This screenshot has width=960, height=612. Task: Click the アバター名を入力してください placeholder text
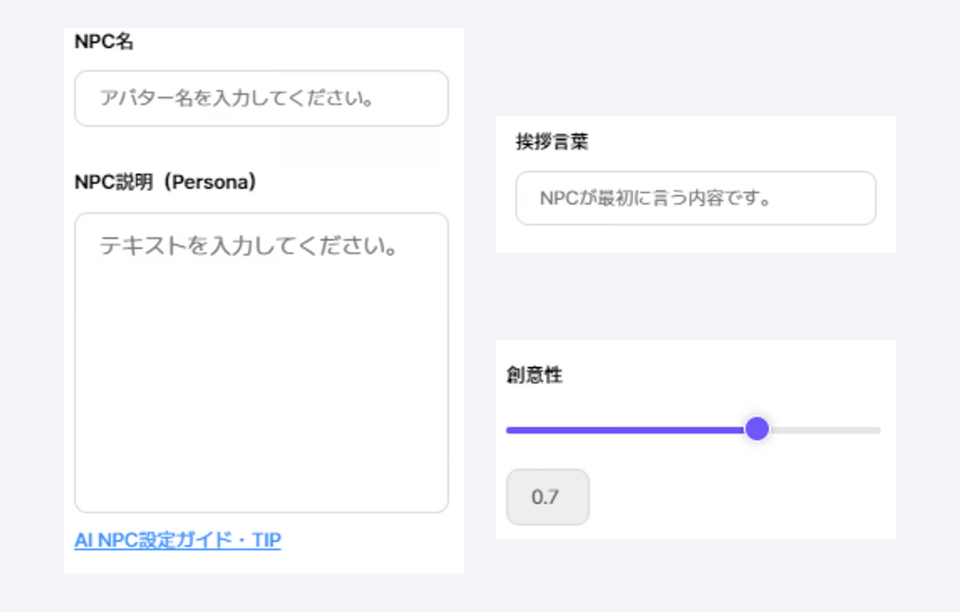(x=236, y=99)
